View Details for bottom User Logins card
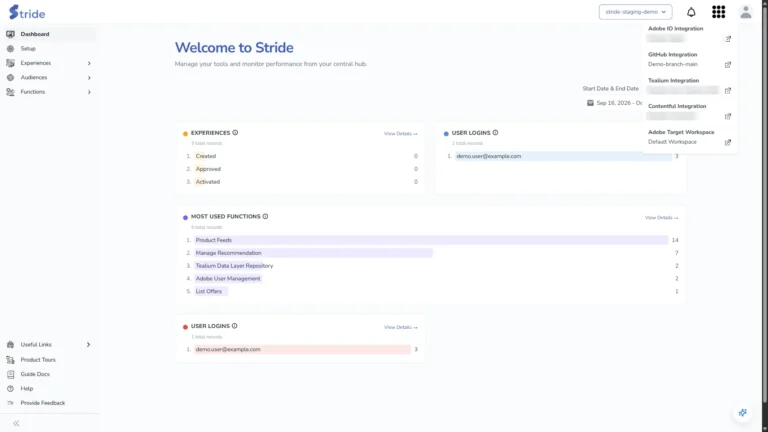Viewport: 768px width, 432px height. (401, 327)
